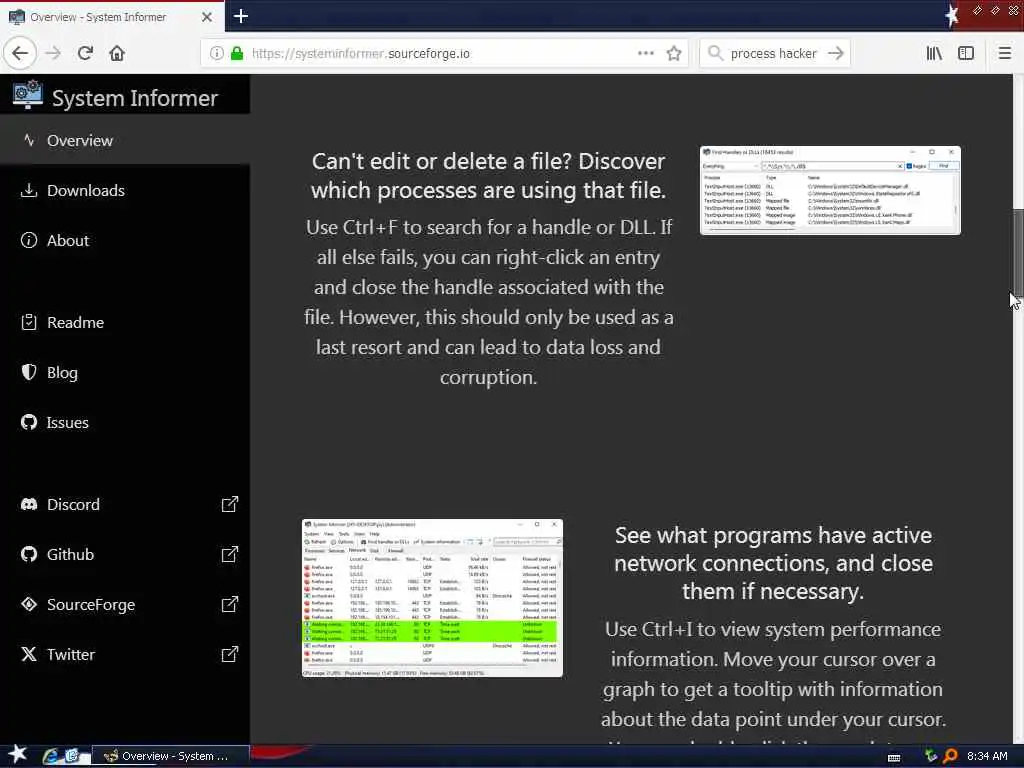Open the Github sidebar link
The image size is (1024, 768).
pyautogui.click(x=125, y=554)
